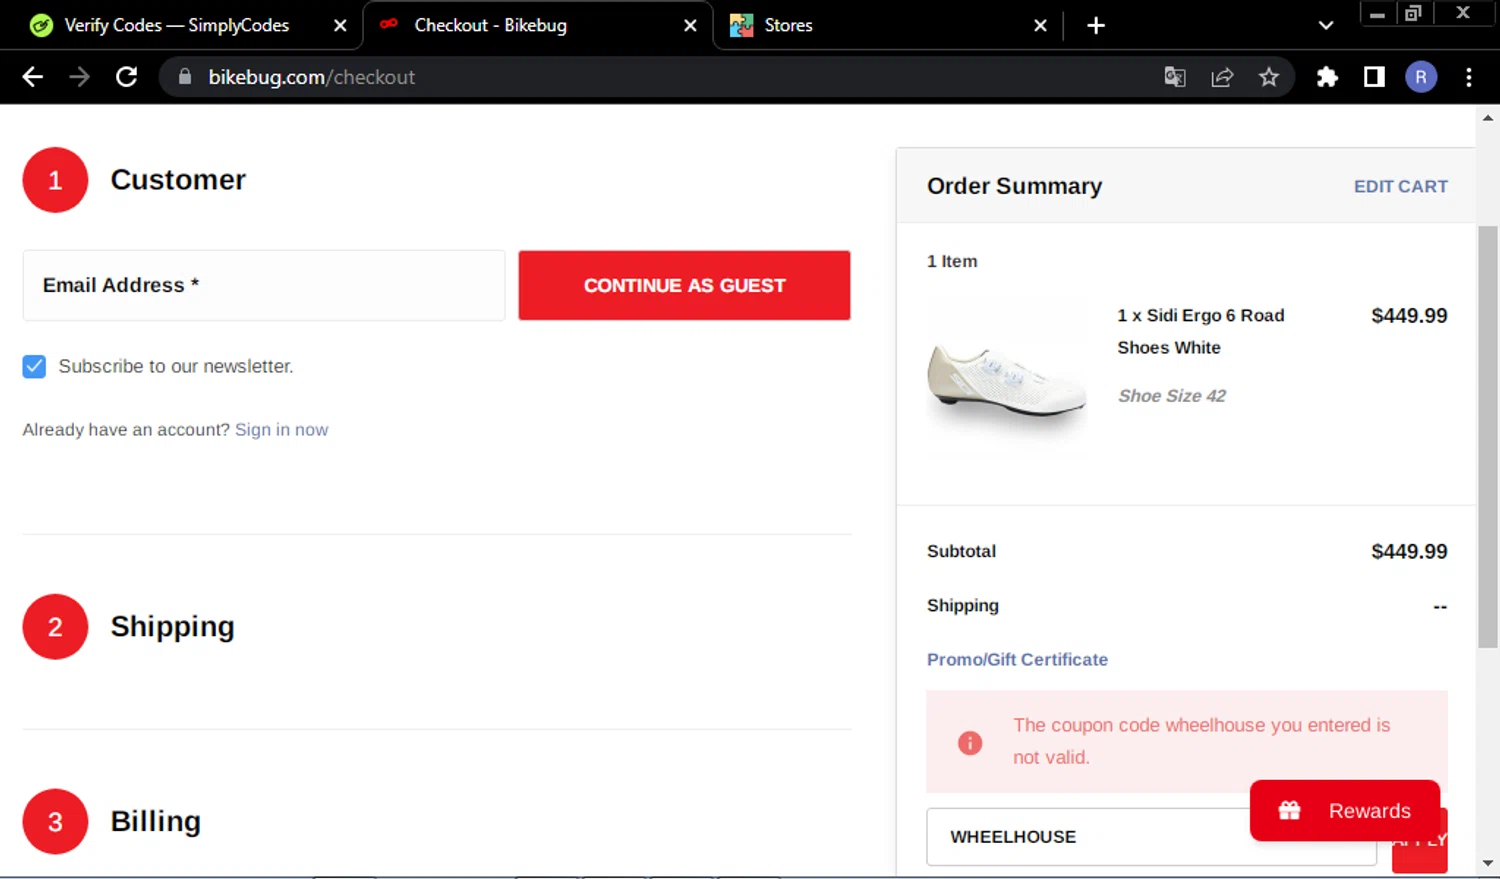Click the address bar URL
Screen dimensions: 1500x879
pyautogui.click(x=311, y=77)
